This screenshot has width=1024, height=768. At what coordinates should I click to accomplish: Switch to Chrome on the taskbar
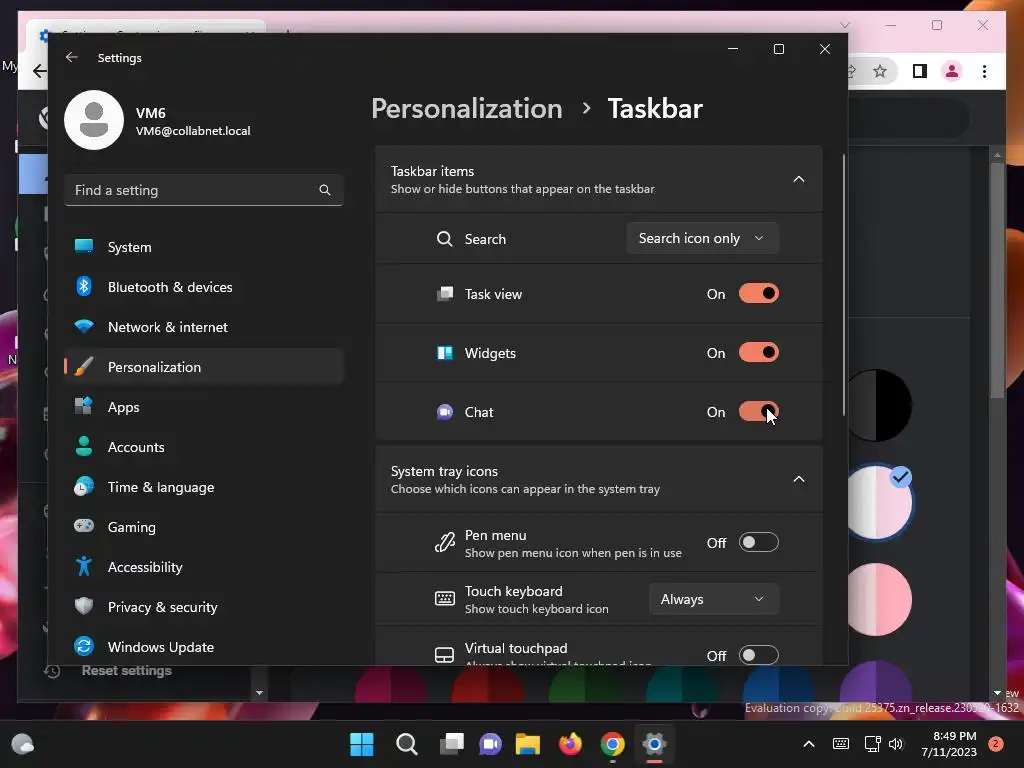click(613, 744)
